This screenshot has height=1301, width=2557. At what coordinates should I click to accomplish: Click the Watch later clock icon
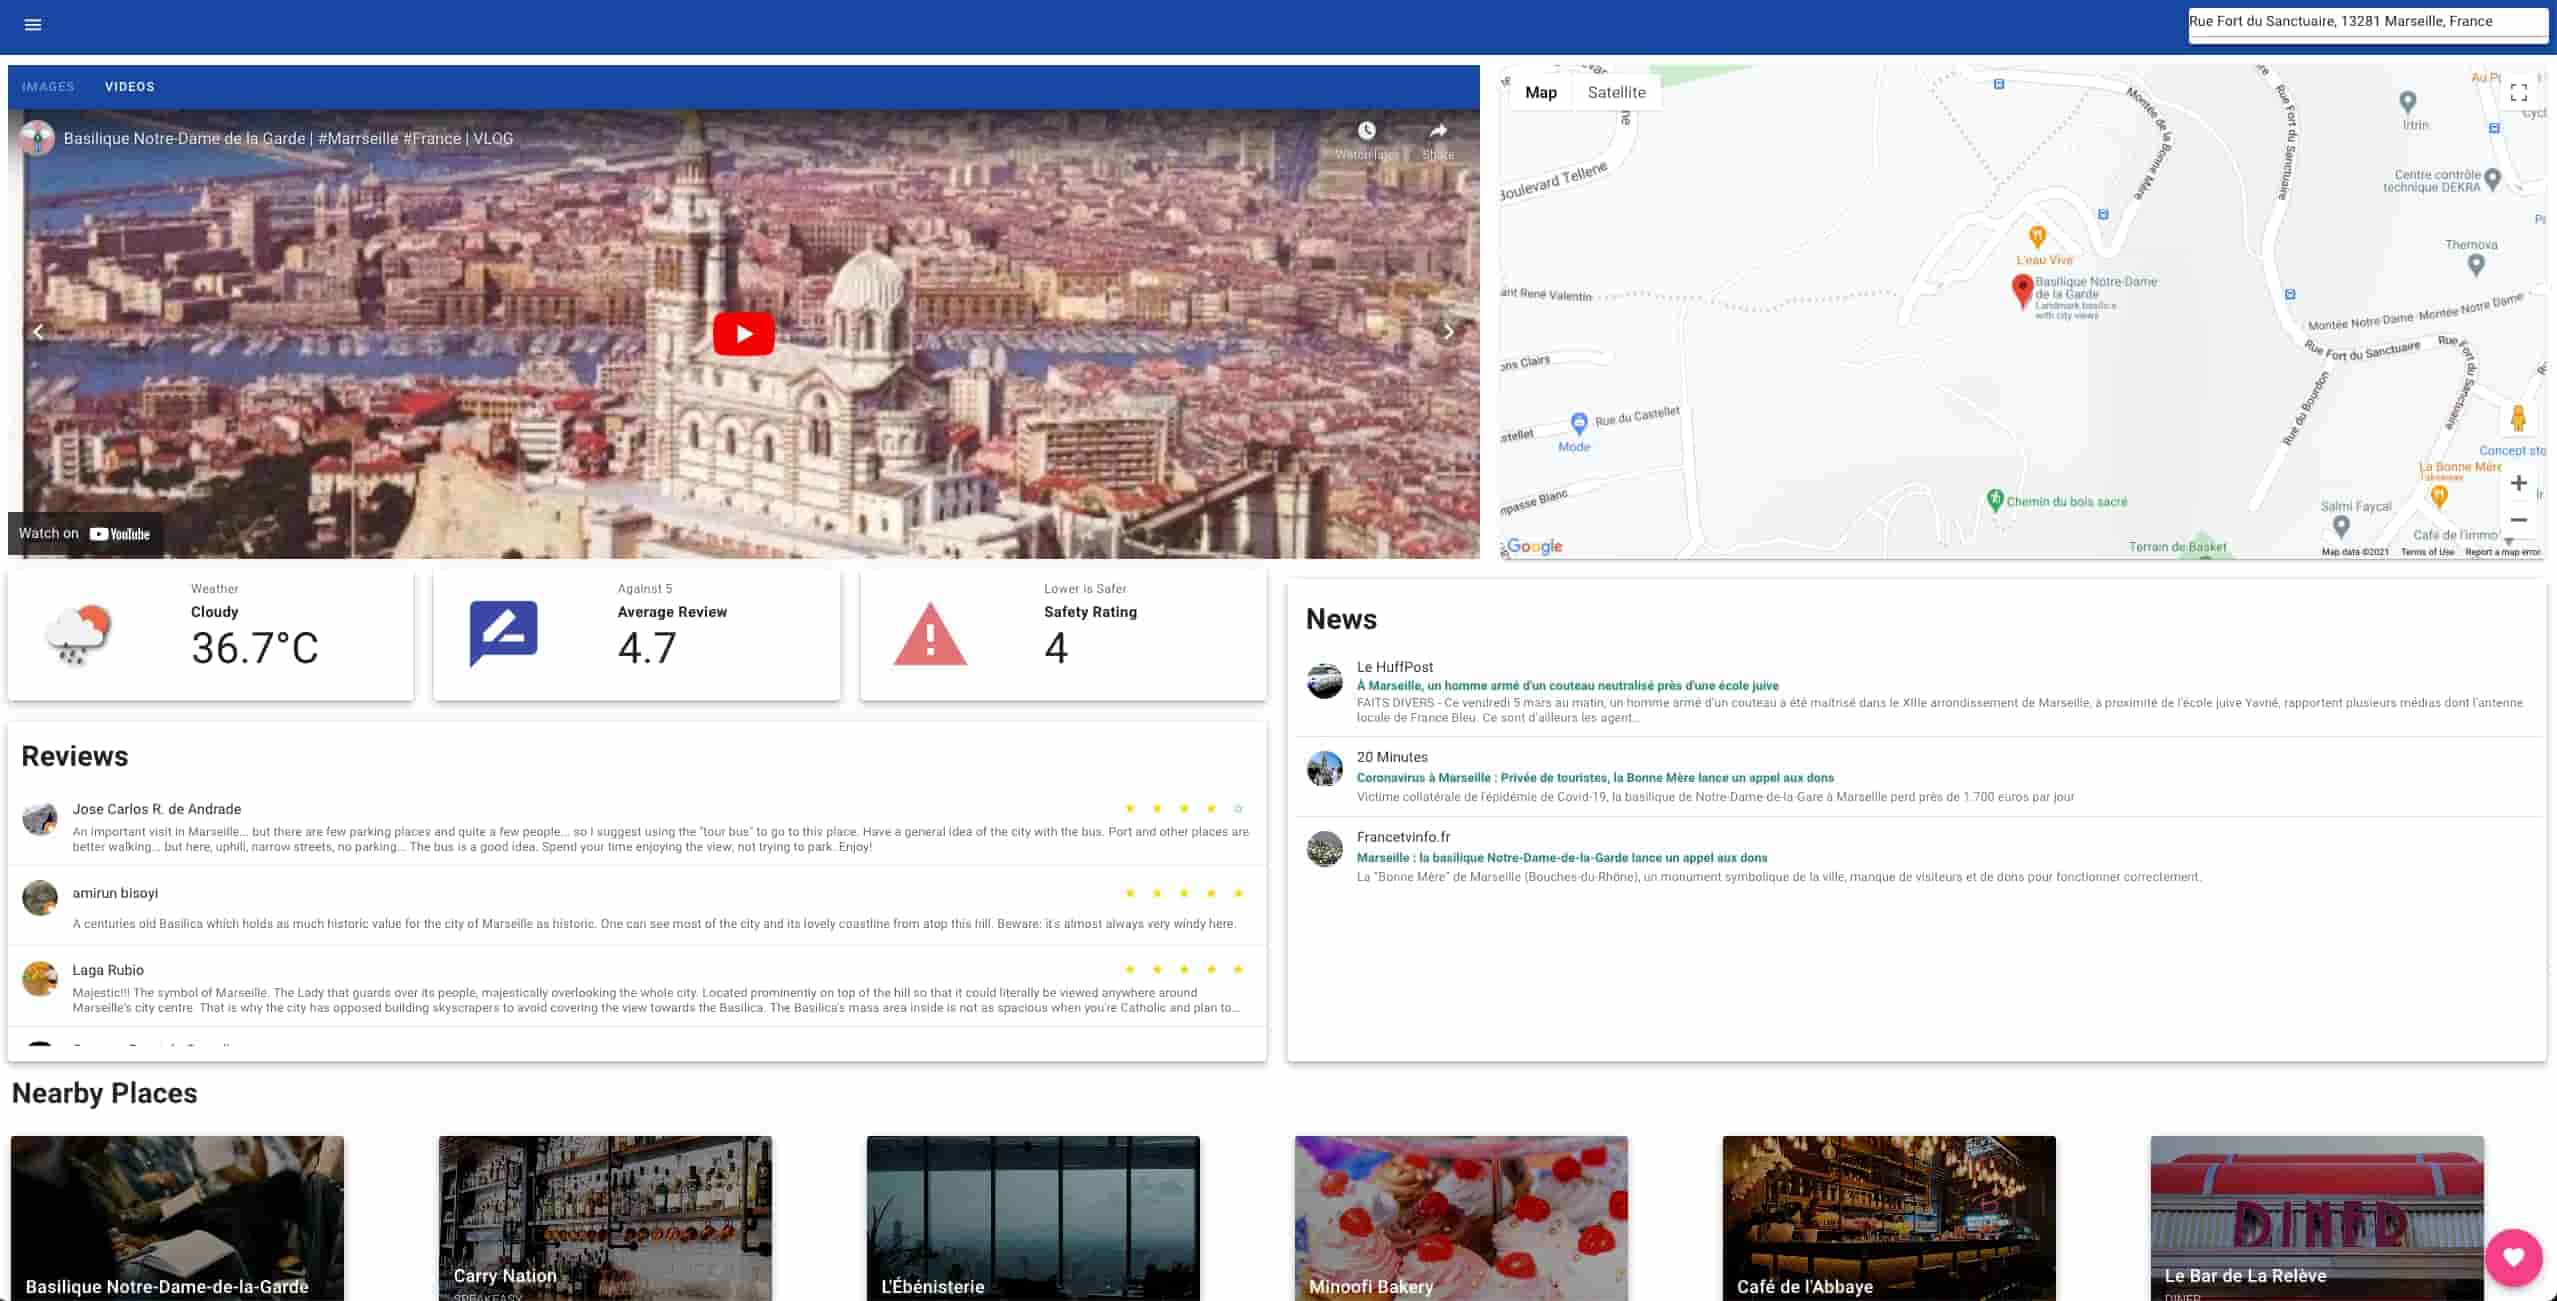click(1366, 131)
